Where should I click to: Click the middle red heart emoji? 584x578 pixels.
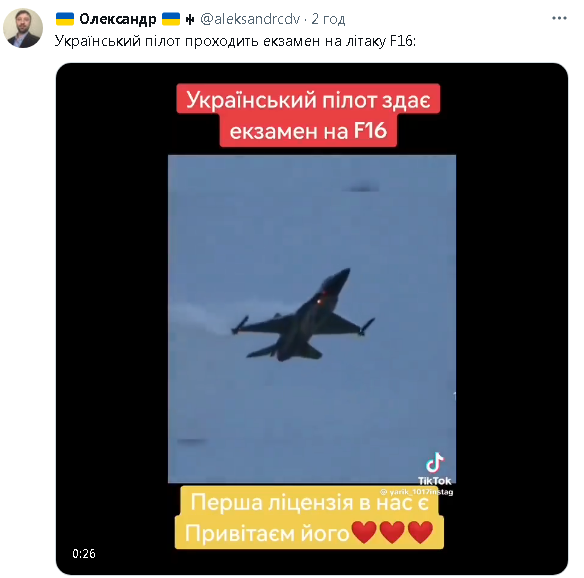pyautogui.click(x=392, y=532)
